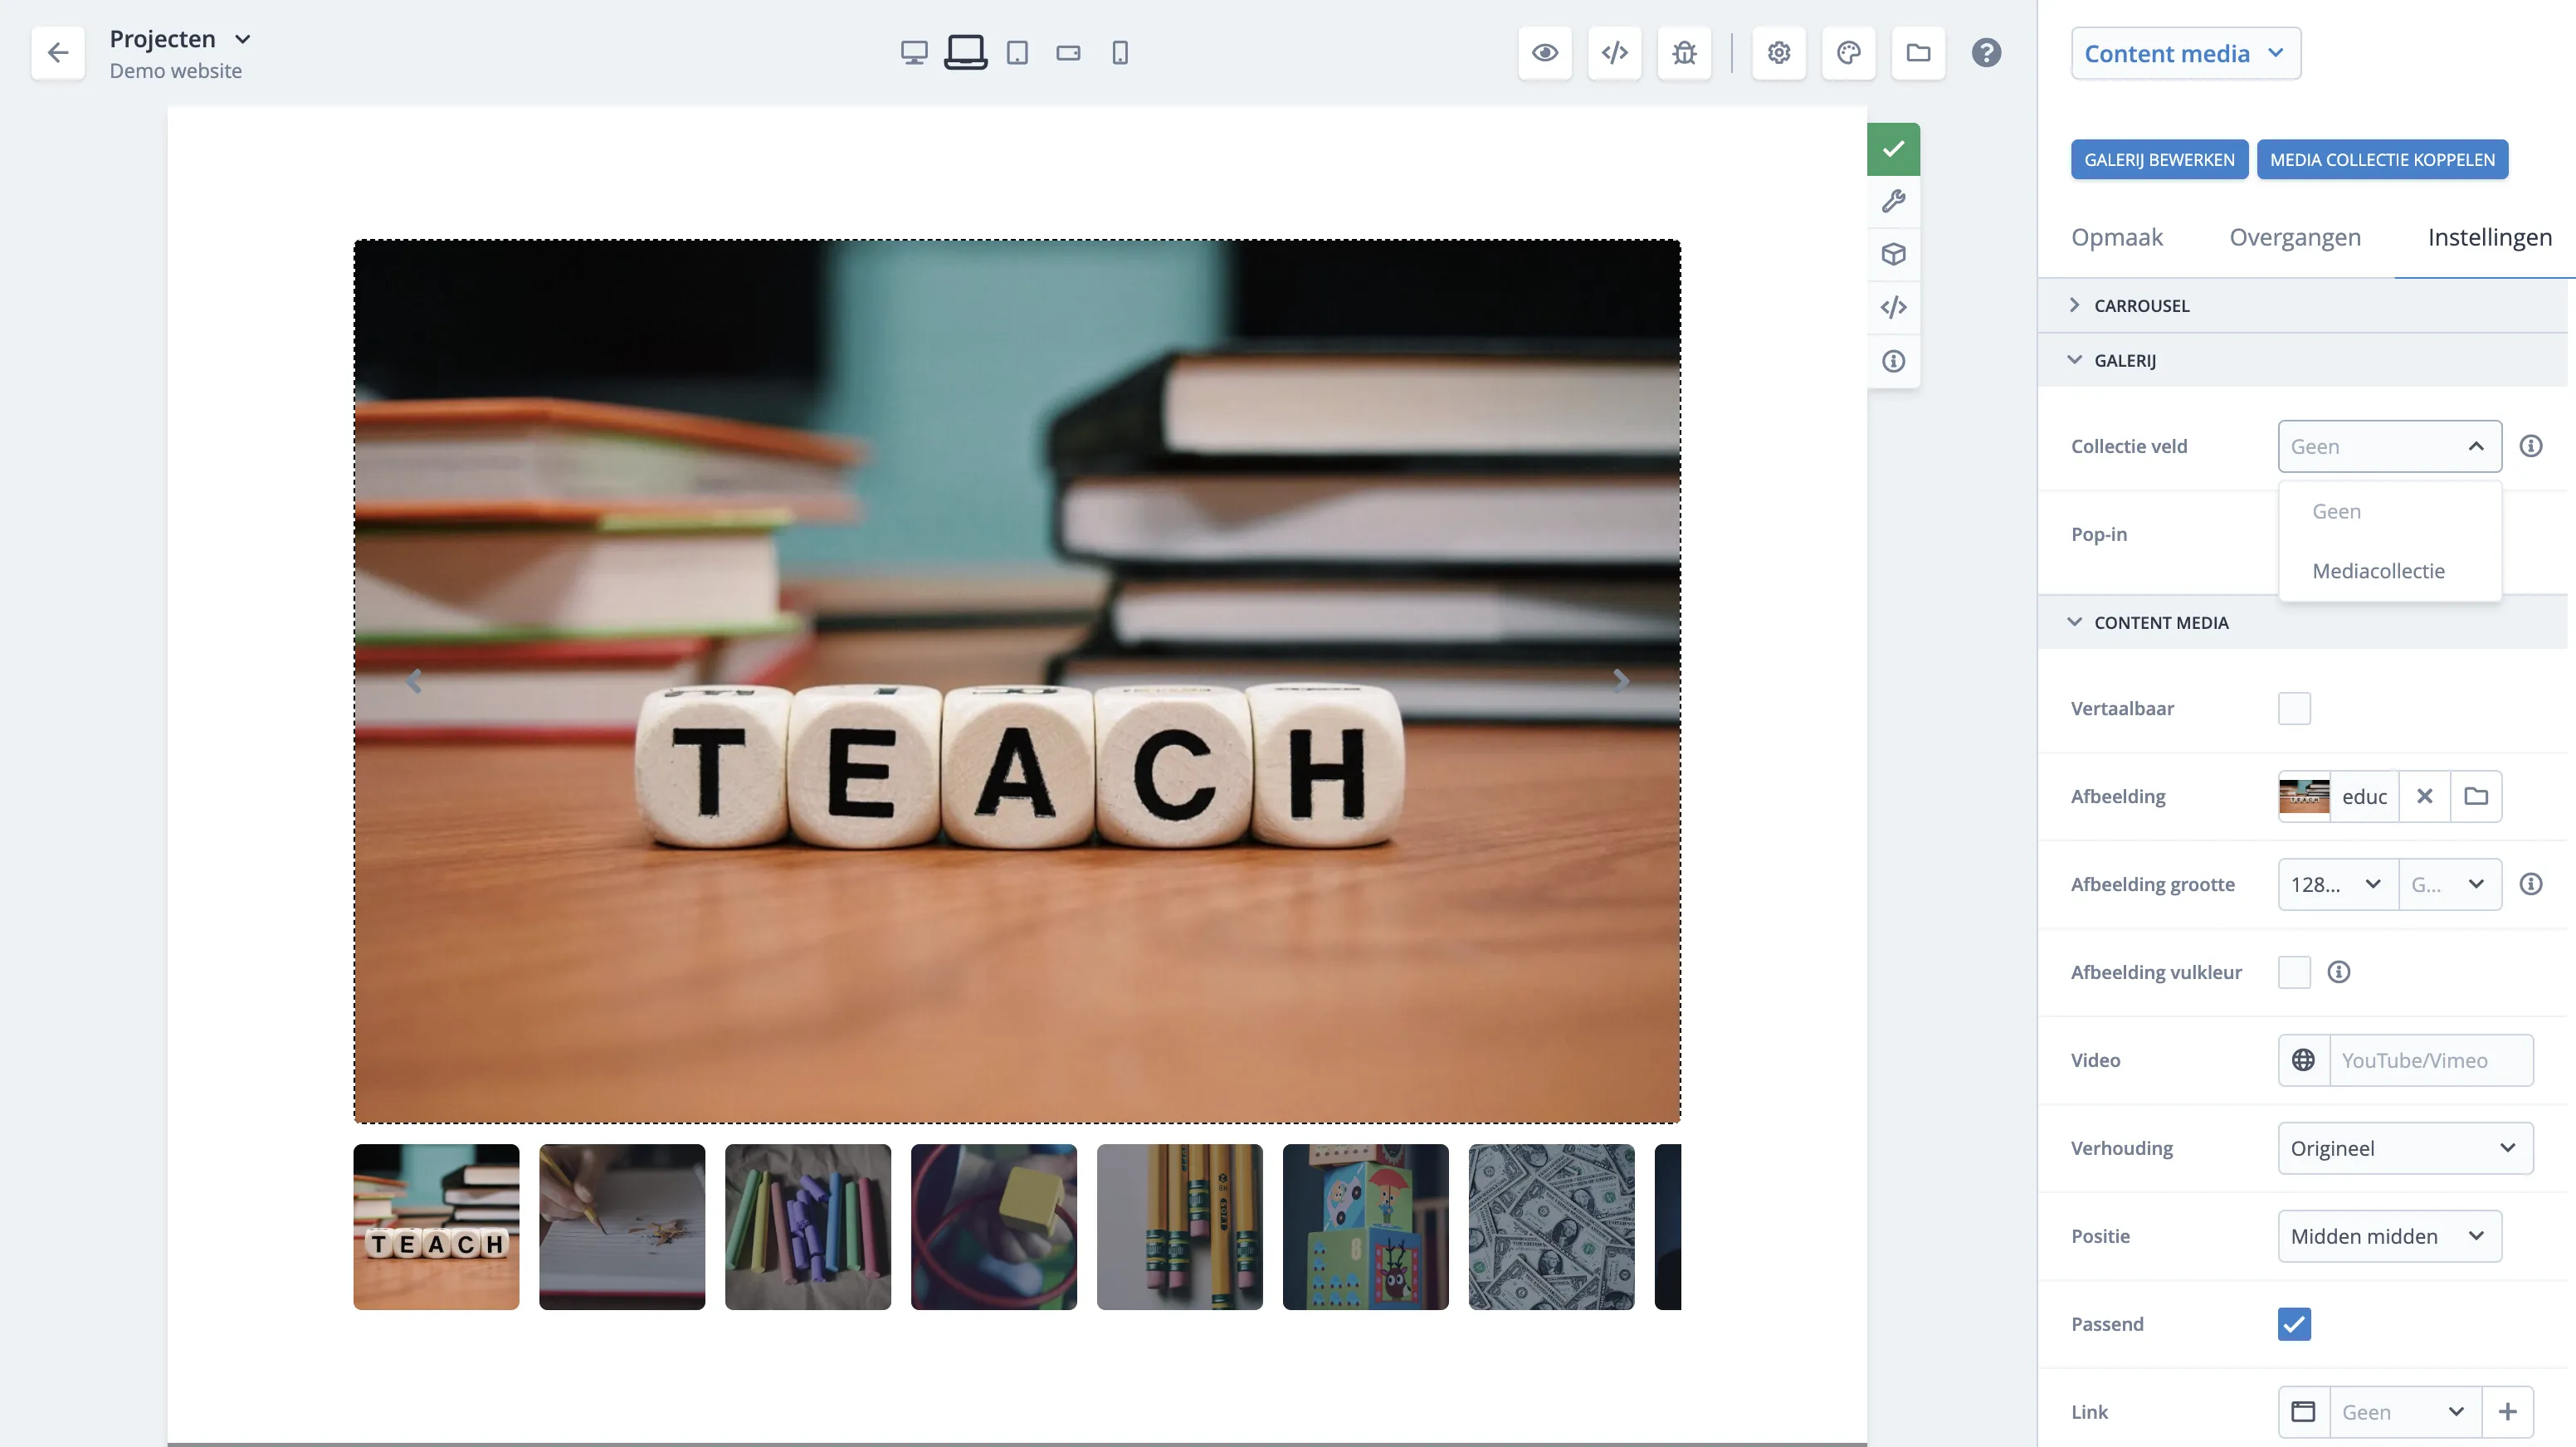Image resolution: width=2576 pixels, height=1447 pixels.
Task: Select the mobile phone viewport icon
Action: (1120, 53)
